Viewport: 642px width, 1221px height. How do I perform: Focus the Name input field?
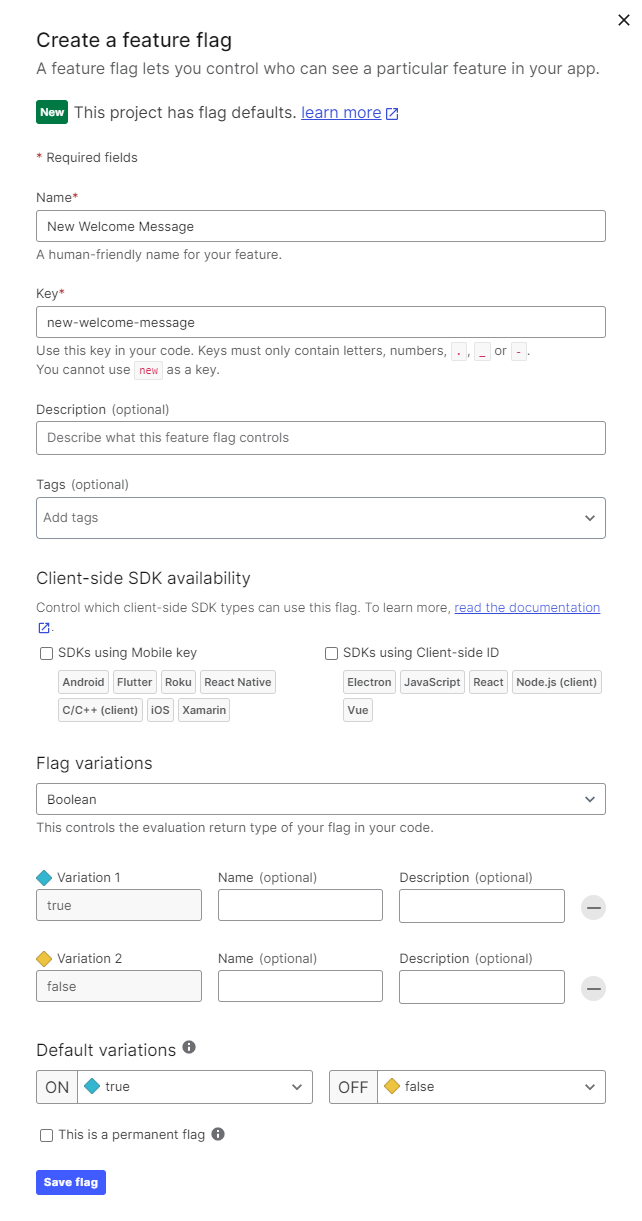coord(321,226)
